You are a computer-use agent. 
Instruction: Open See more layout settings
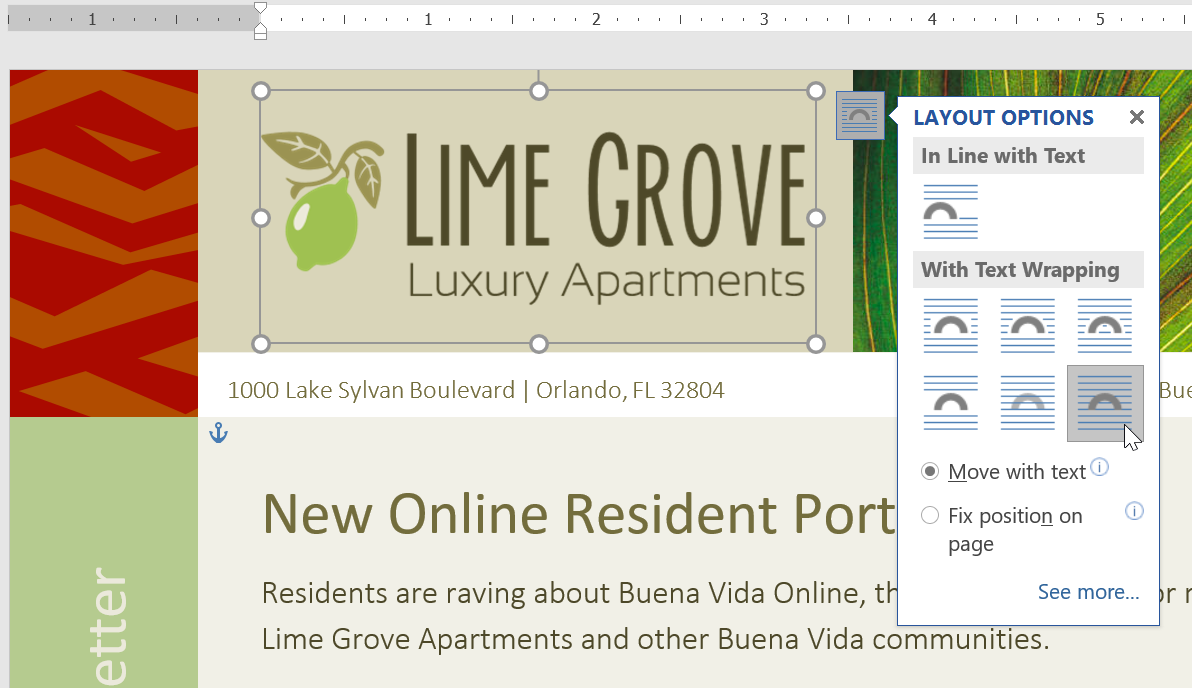pyautogui.click(x=1088, y=592)
